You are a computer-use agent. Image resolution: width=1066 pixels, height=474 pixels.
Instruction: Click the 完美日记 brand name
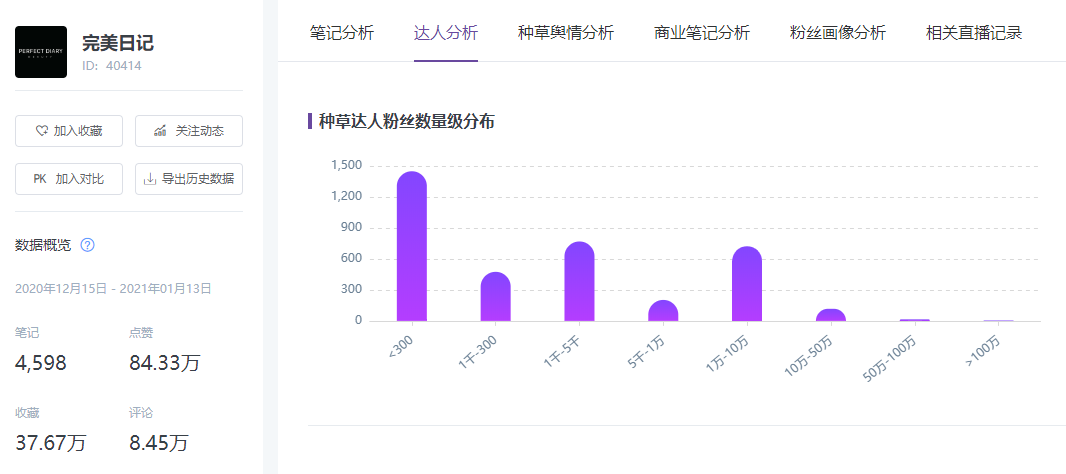tap(118, 43)
